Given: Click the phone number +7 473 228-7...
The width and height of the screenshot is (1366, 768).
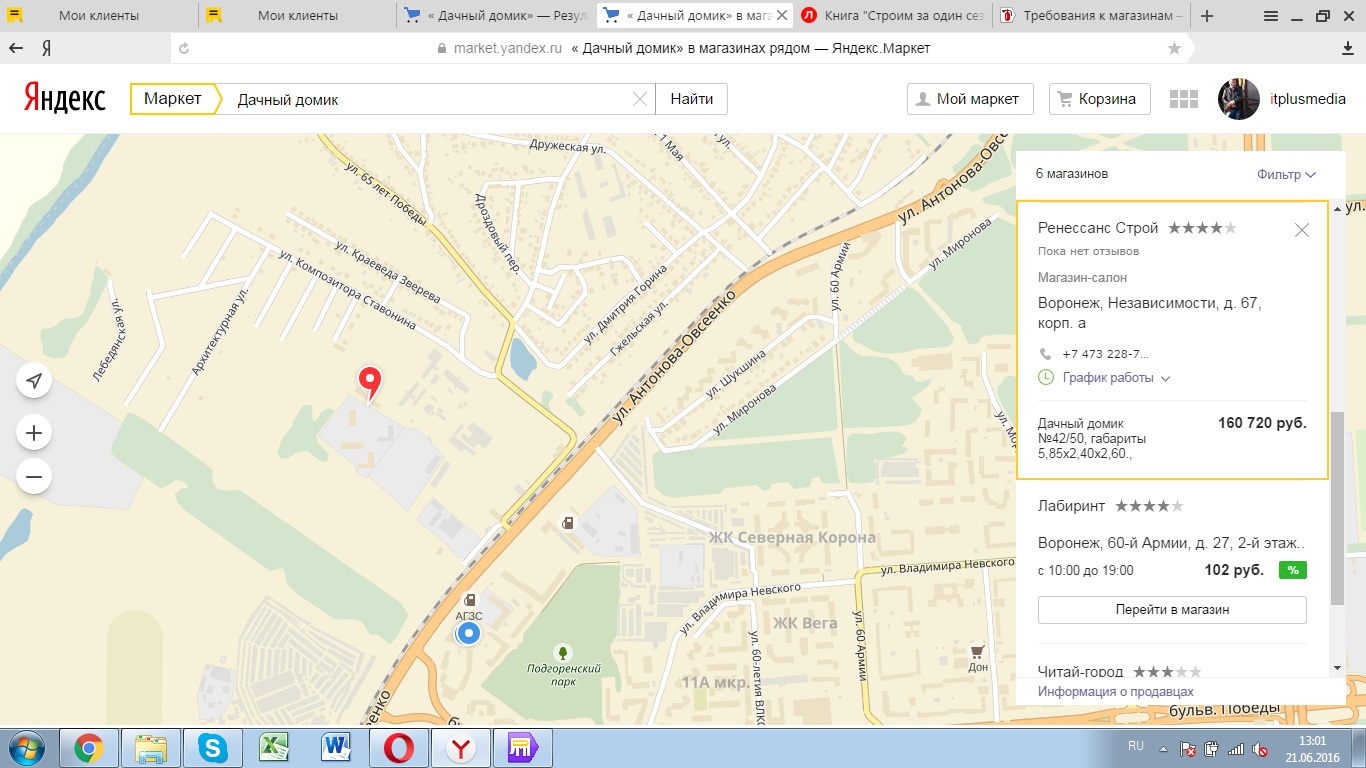Looking at the screenshot, I should (1105, 354).
